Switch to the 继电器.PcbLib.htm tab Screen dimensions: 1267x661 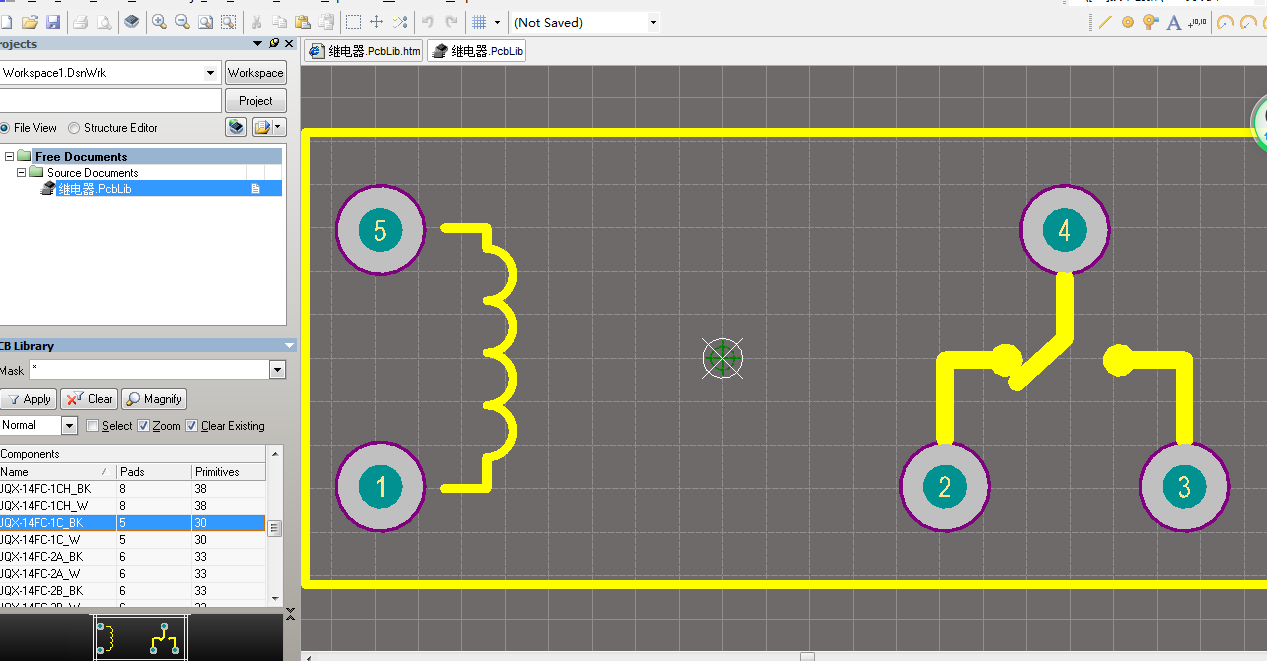click(x=364, y=51)
